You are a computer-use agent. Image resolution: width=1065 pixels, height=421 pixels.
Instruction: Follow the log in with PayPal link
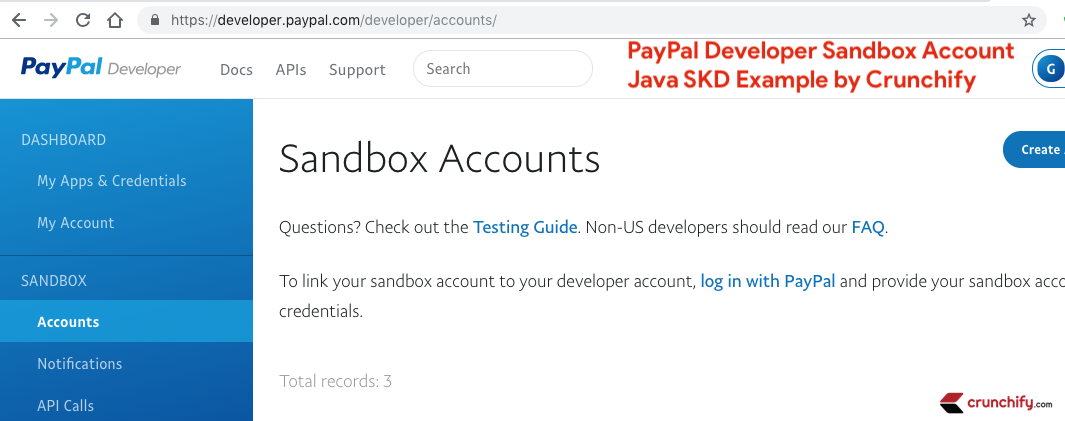pos(767,281)
